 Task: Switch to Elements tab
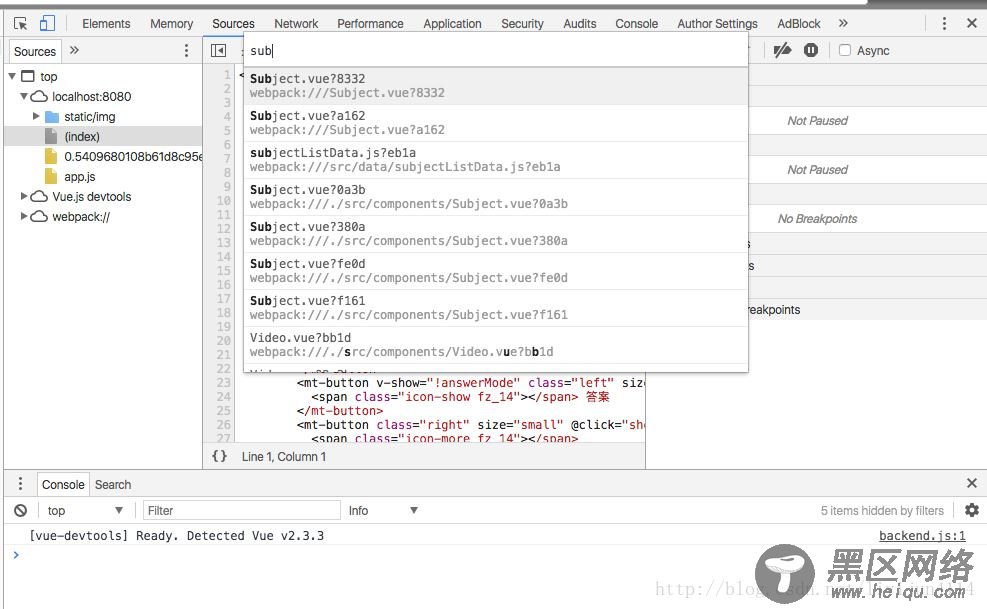106,24
